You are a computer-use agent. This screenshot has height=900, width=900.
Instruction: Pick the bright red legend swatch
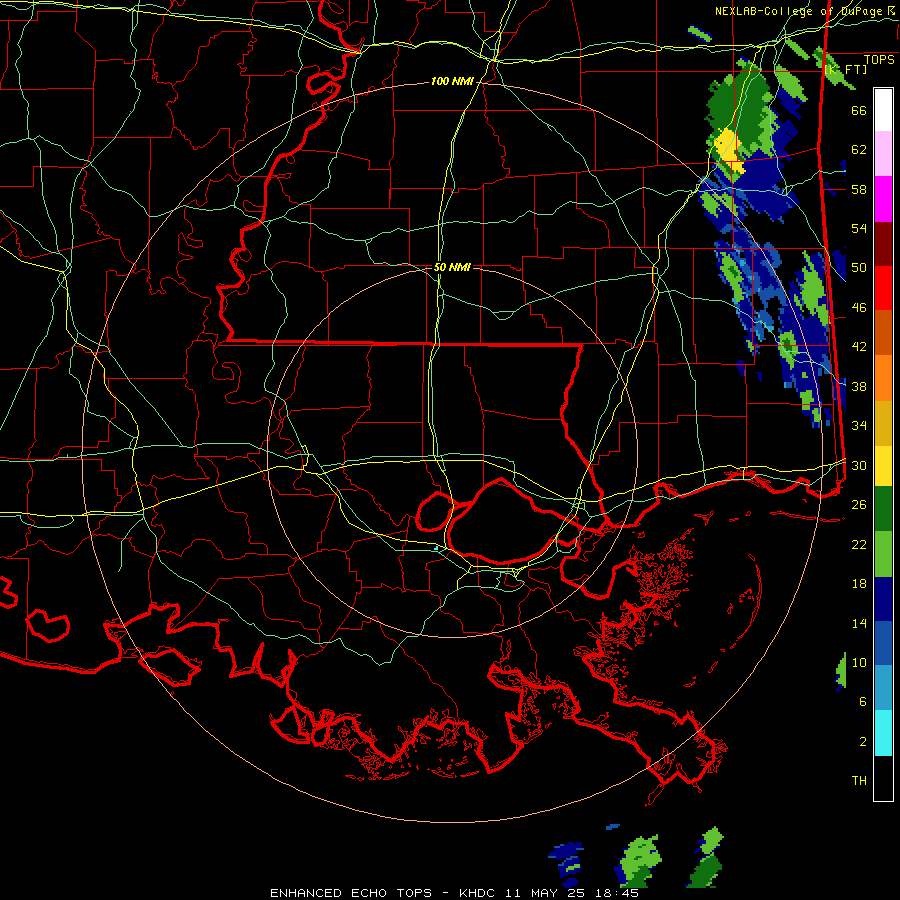click(883, 288)
